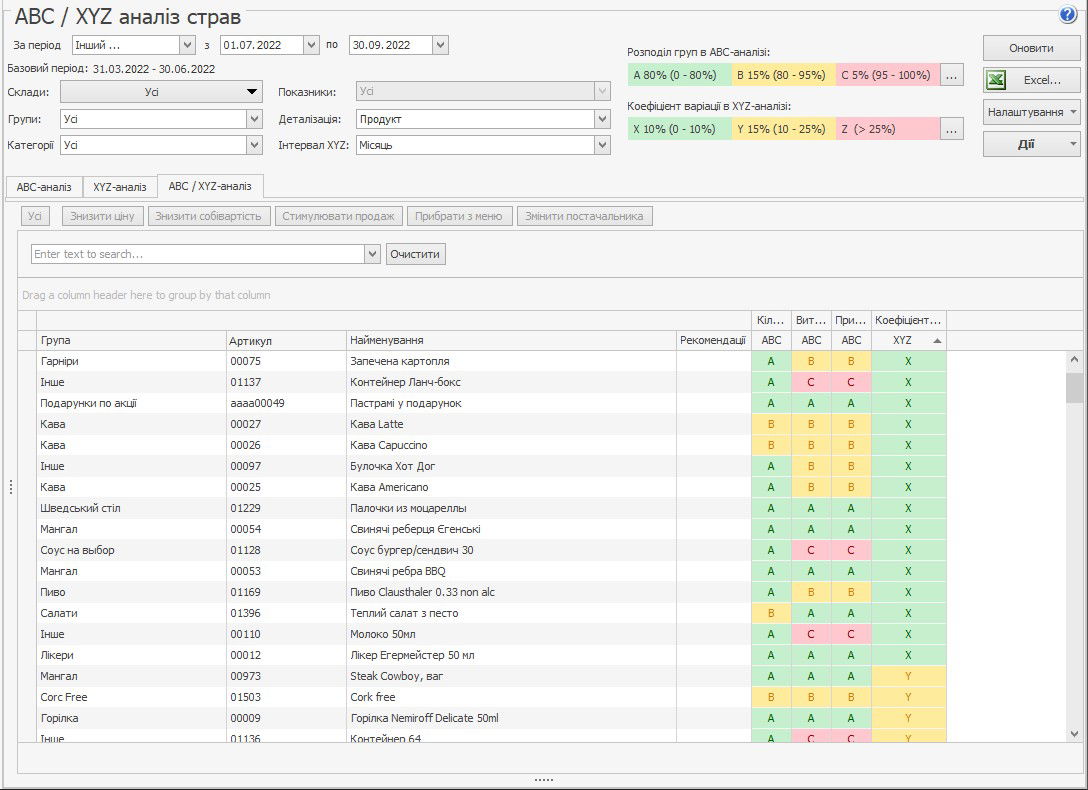Open the Дії dropdown button
1088x790 pixels.
coord(1031,144)
